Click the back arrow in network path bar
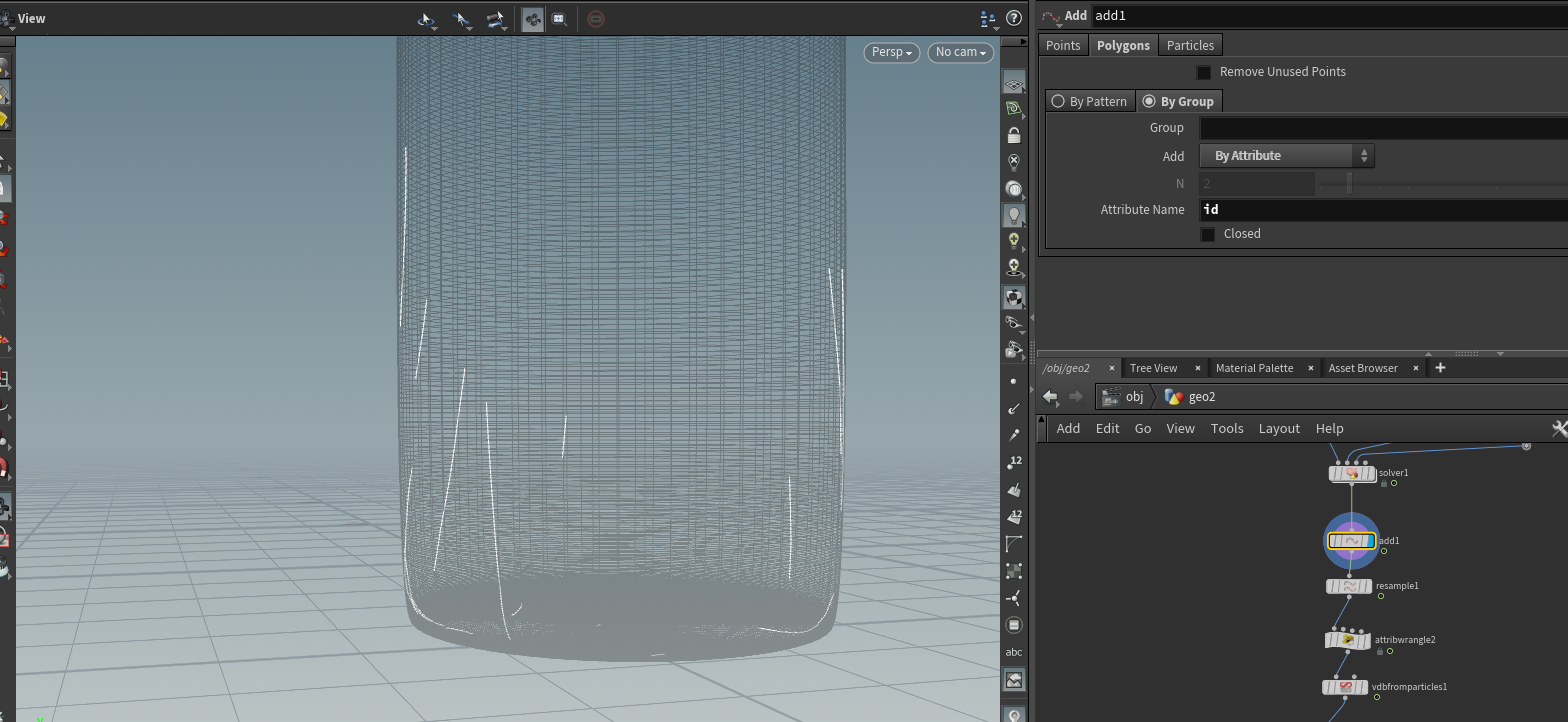Viewport: 1568px width, 722px height. click(x=1050, y=397)
